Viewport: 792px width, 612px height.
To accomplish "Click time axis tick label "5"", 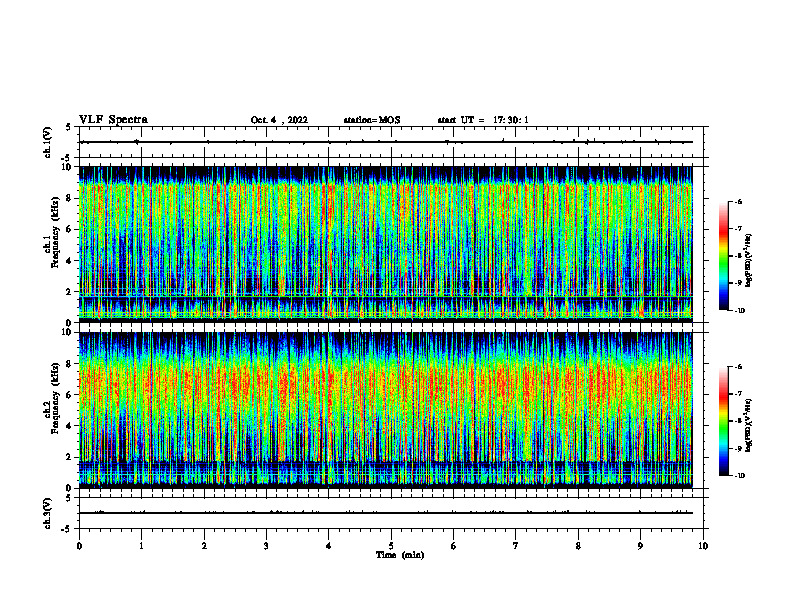I will pyautogui.click(x=391, y=546).
